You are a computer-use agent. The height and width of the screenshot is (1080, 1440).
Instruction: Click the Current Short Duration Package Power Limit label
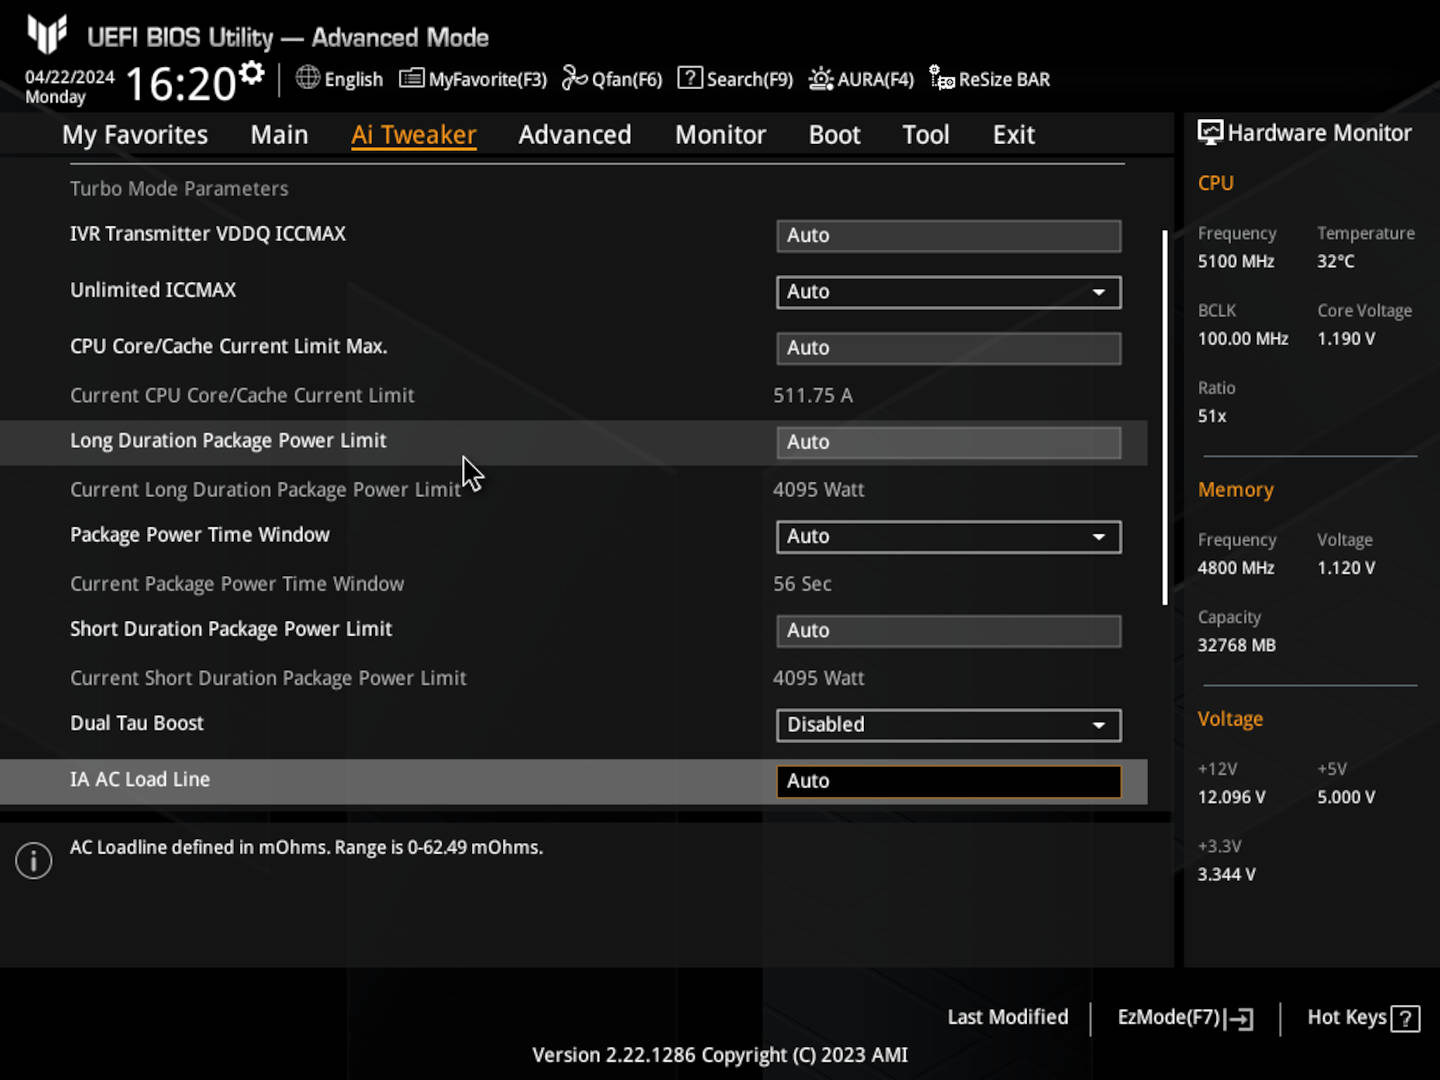point(268,678)
